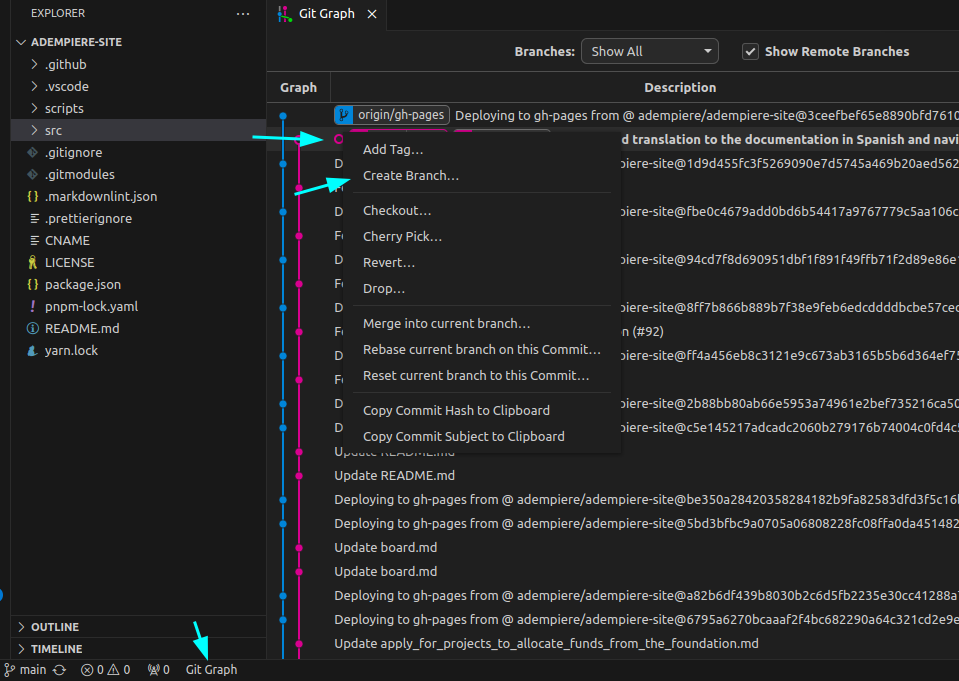Expand the src folder

[x=34, y=130]
